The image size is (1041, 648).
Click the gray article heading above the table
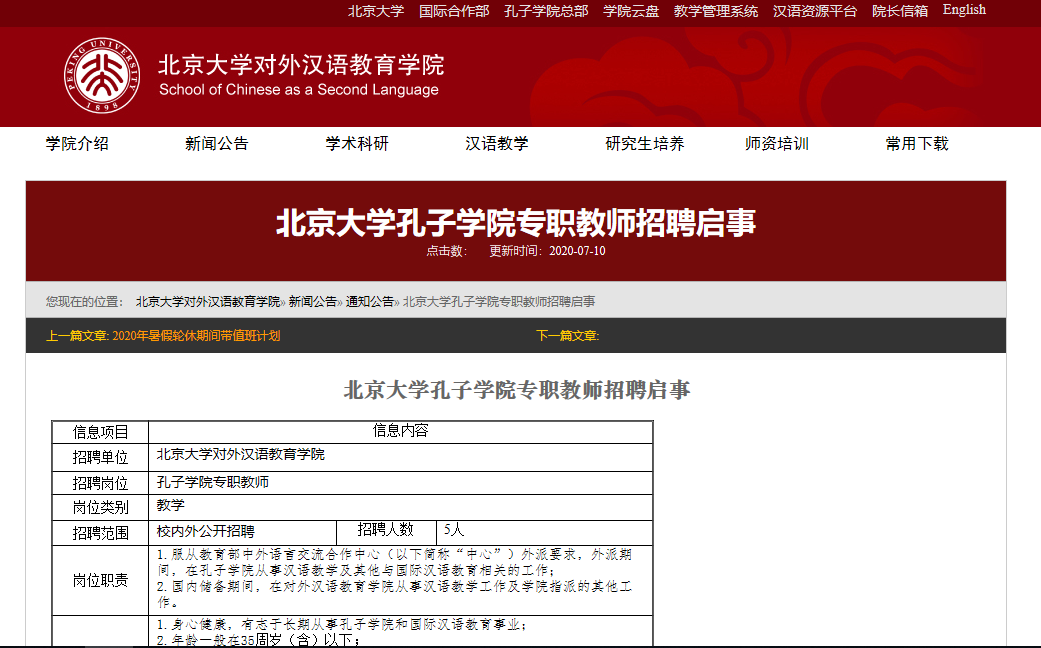coord(517,390)
